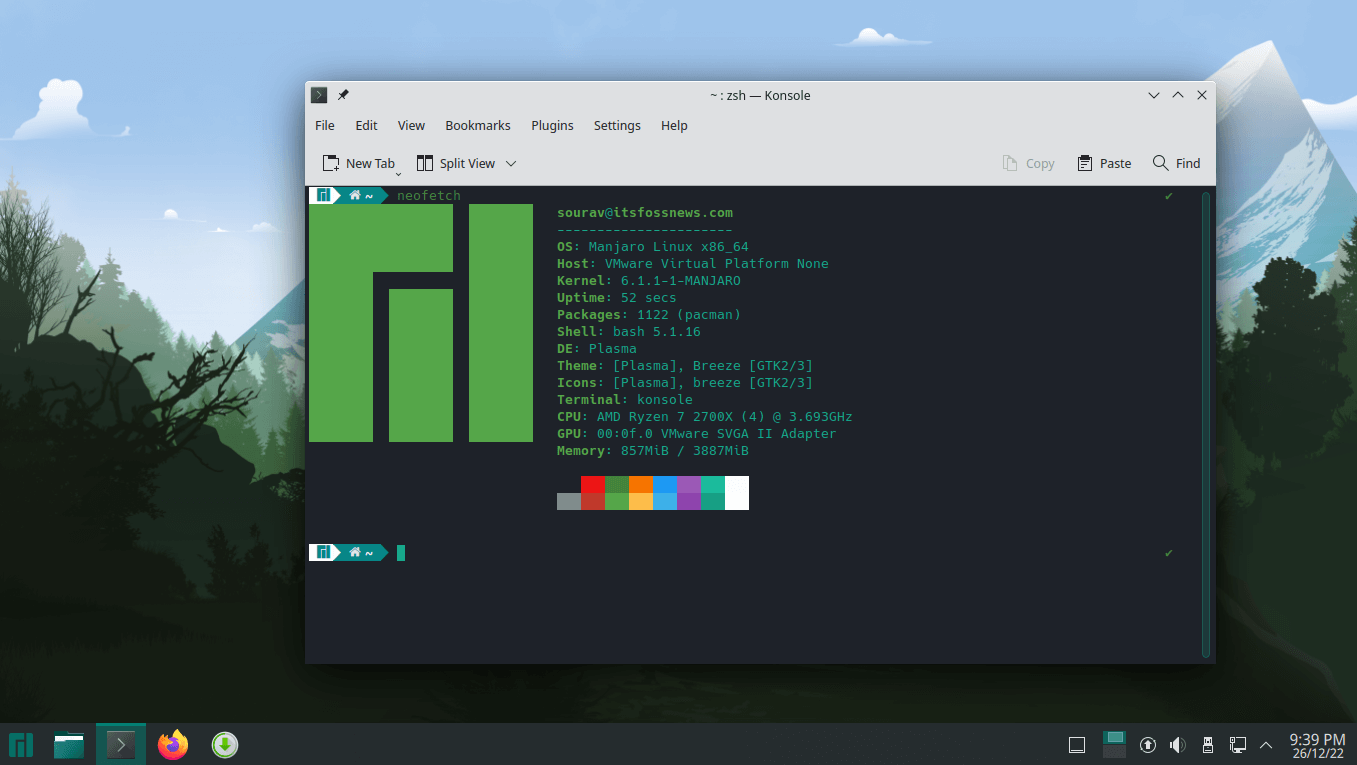Open the Bookmarks menu

(477, 125)
